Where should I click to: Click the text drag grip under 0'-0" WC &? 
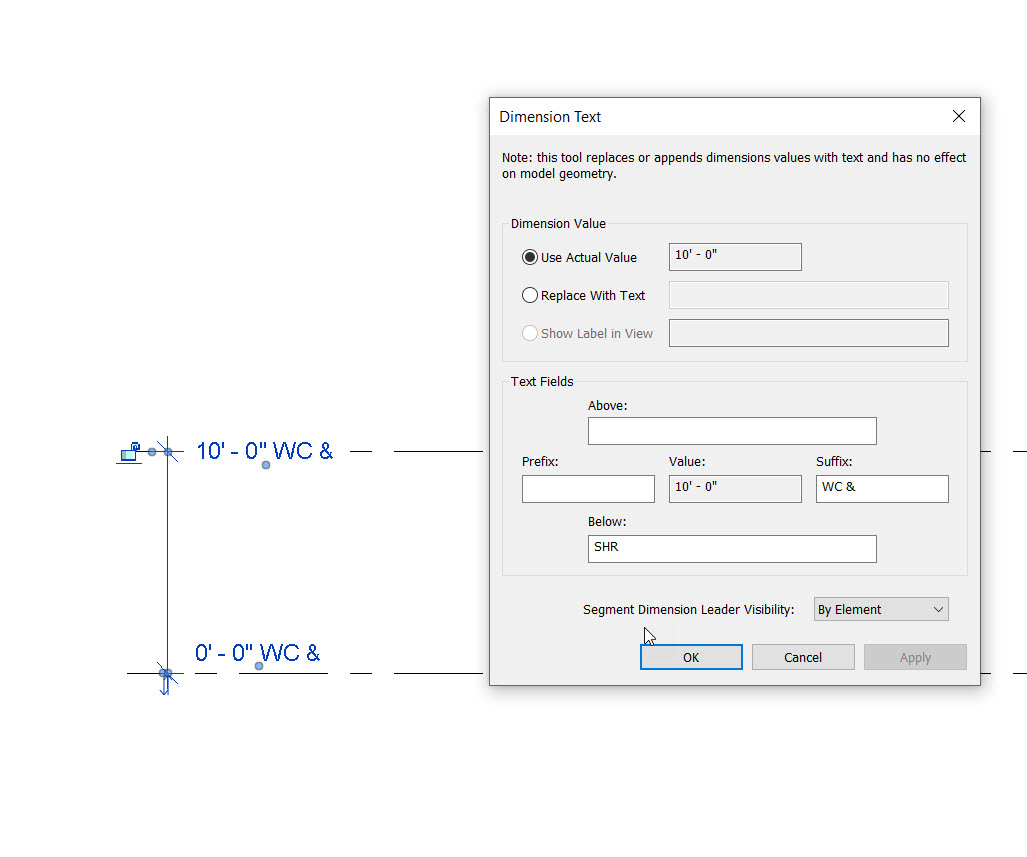coord(259,666)
